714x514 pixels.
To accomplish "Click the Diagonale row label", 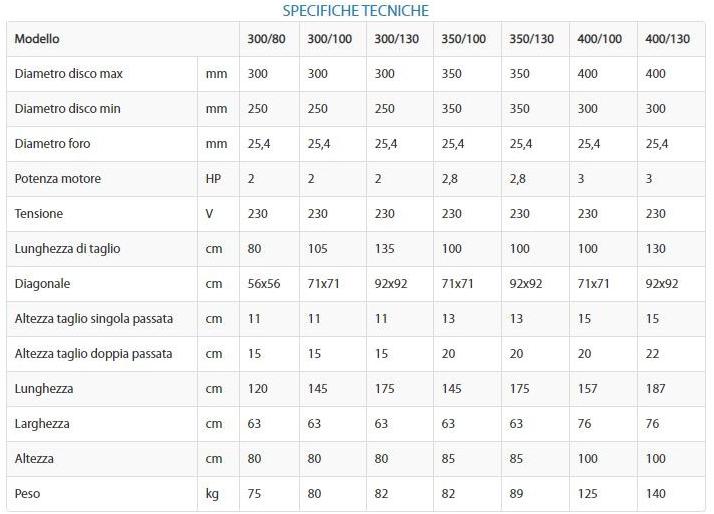I will click(42, 284).
